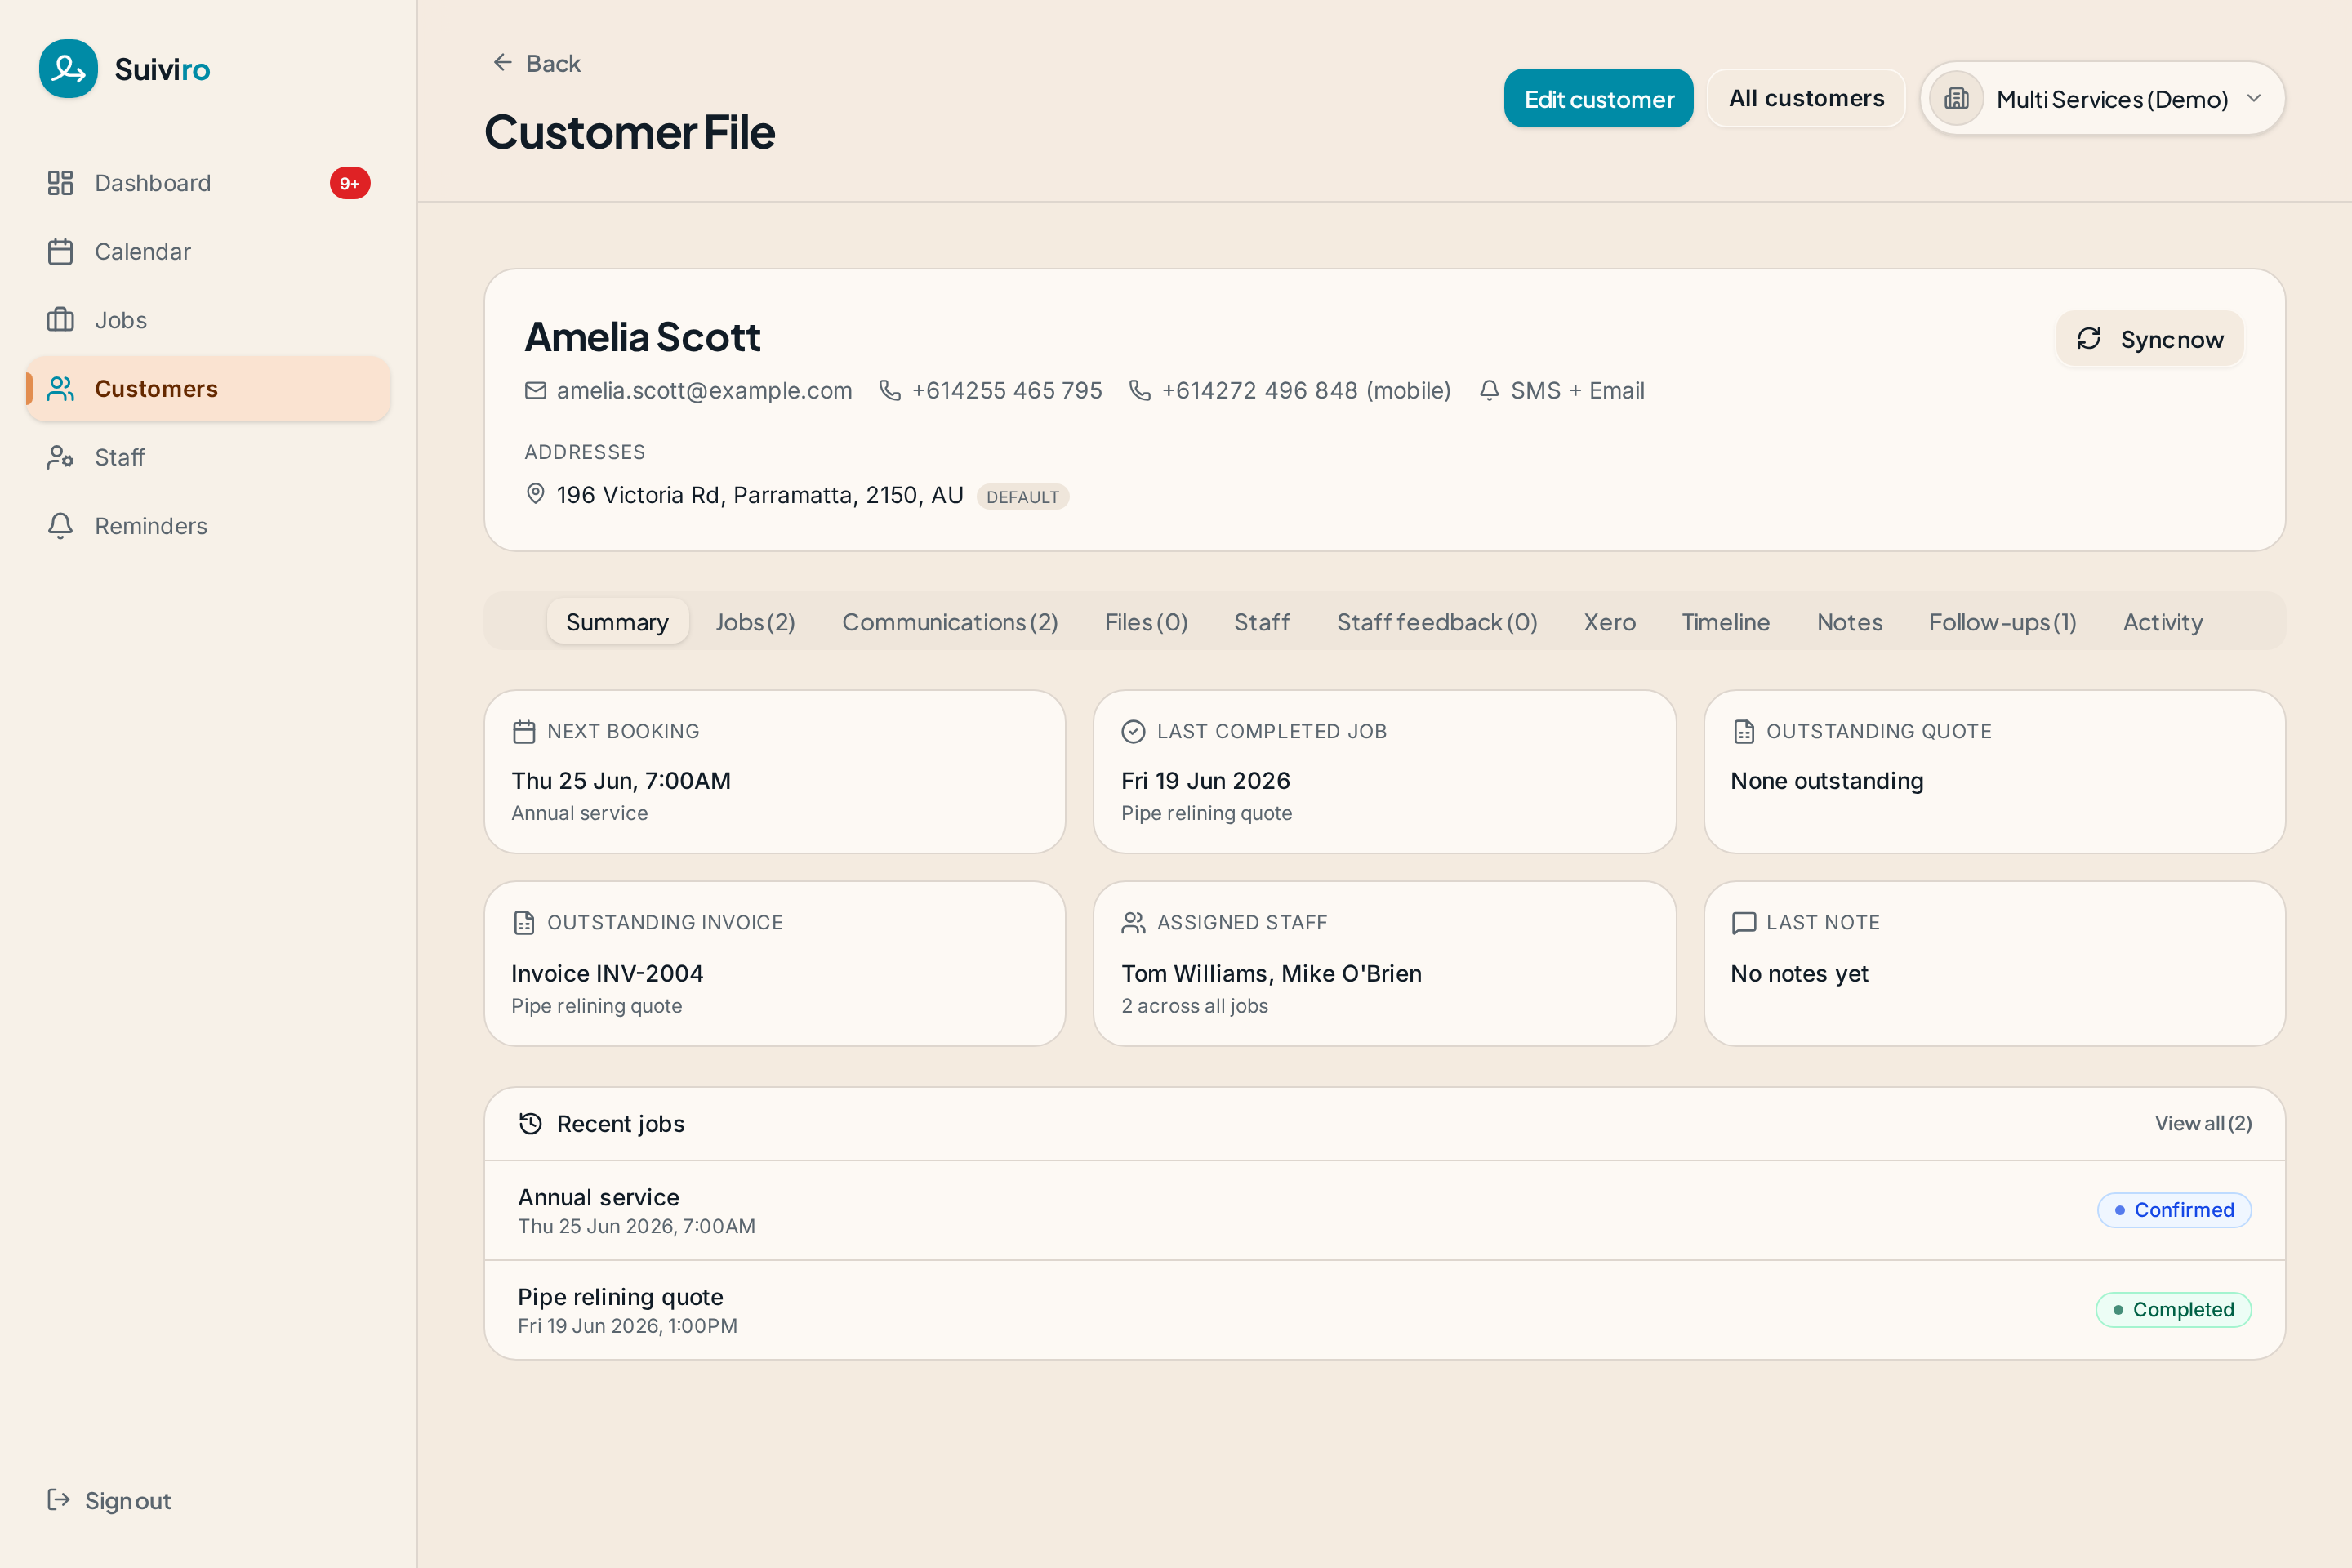Click the Calendar icon in sidebar
Viewport: 2352px width, 1568px height.
tap(60, 252)
